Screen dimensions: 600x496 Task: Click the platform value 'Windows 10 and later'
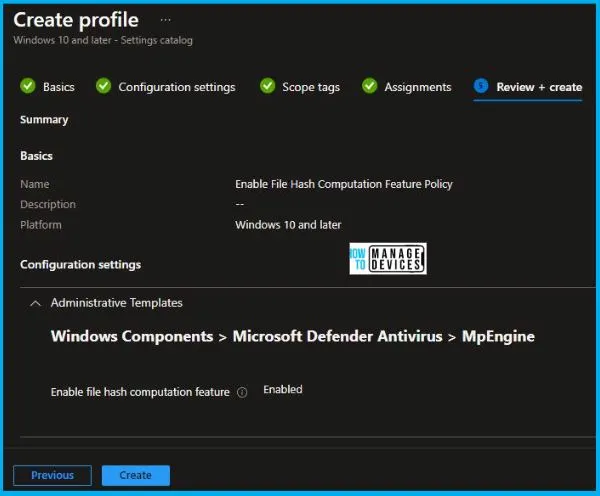tap(288, 225)
